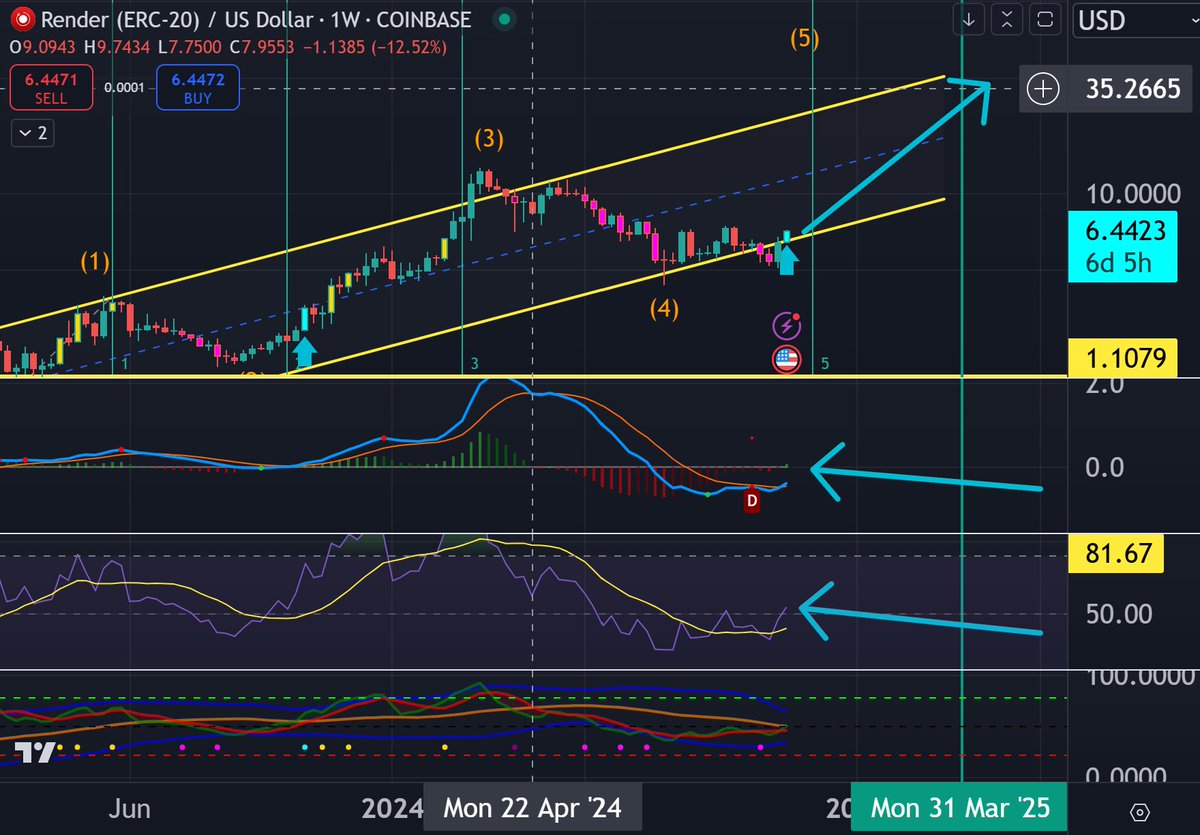This screenshot has width=1200, height=835.
Task: Select the (4) Elliott wave label
Action: (663, 308)
